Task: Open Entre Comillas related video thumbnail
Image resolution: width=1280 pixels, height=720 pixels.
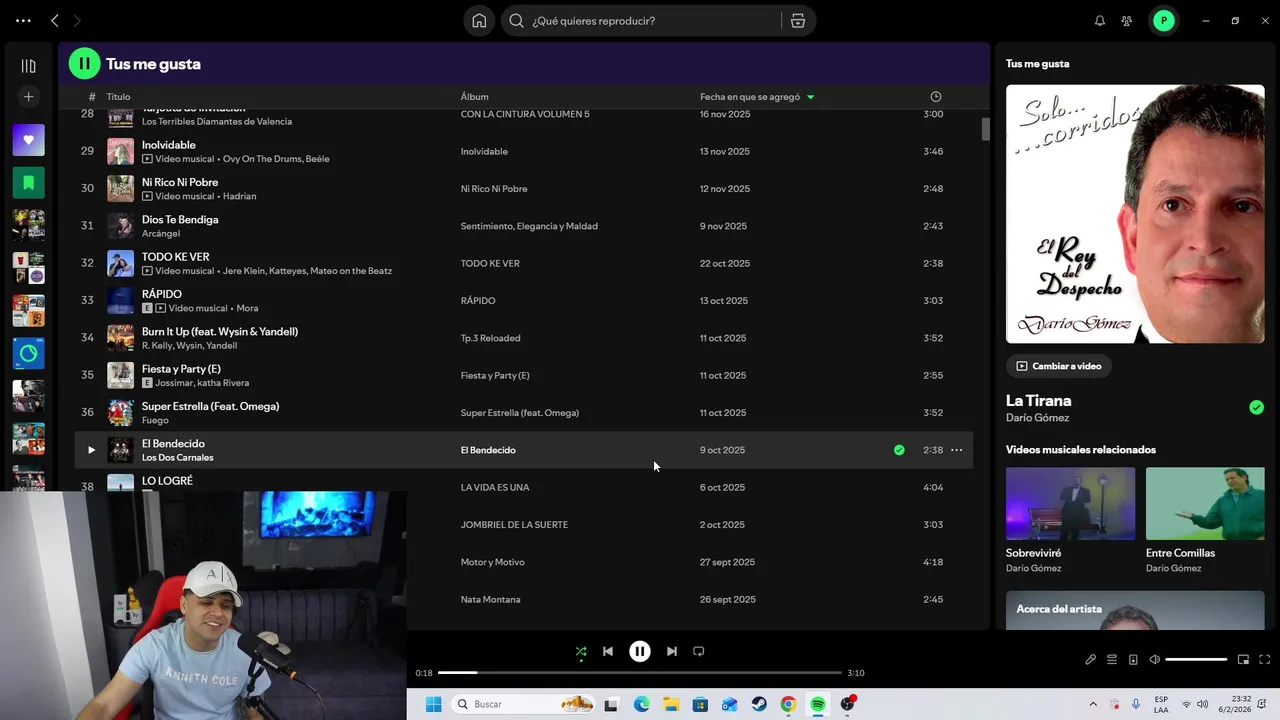Action: click(x=1205, y=503)
